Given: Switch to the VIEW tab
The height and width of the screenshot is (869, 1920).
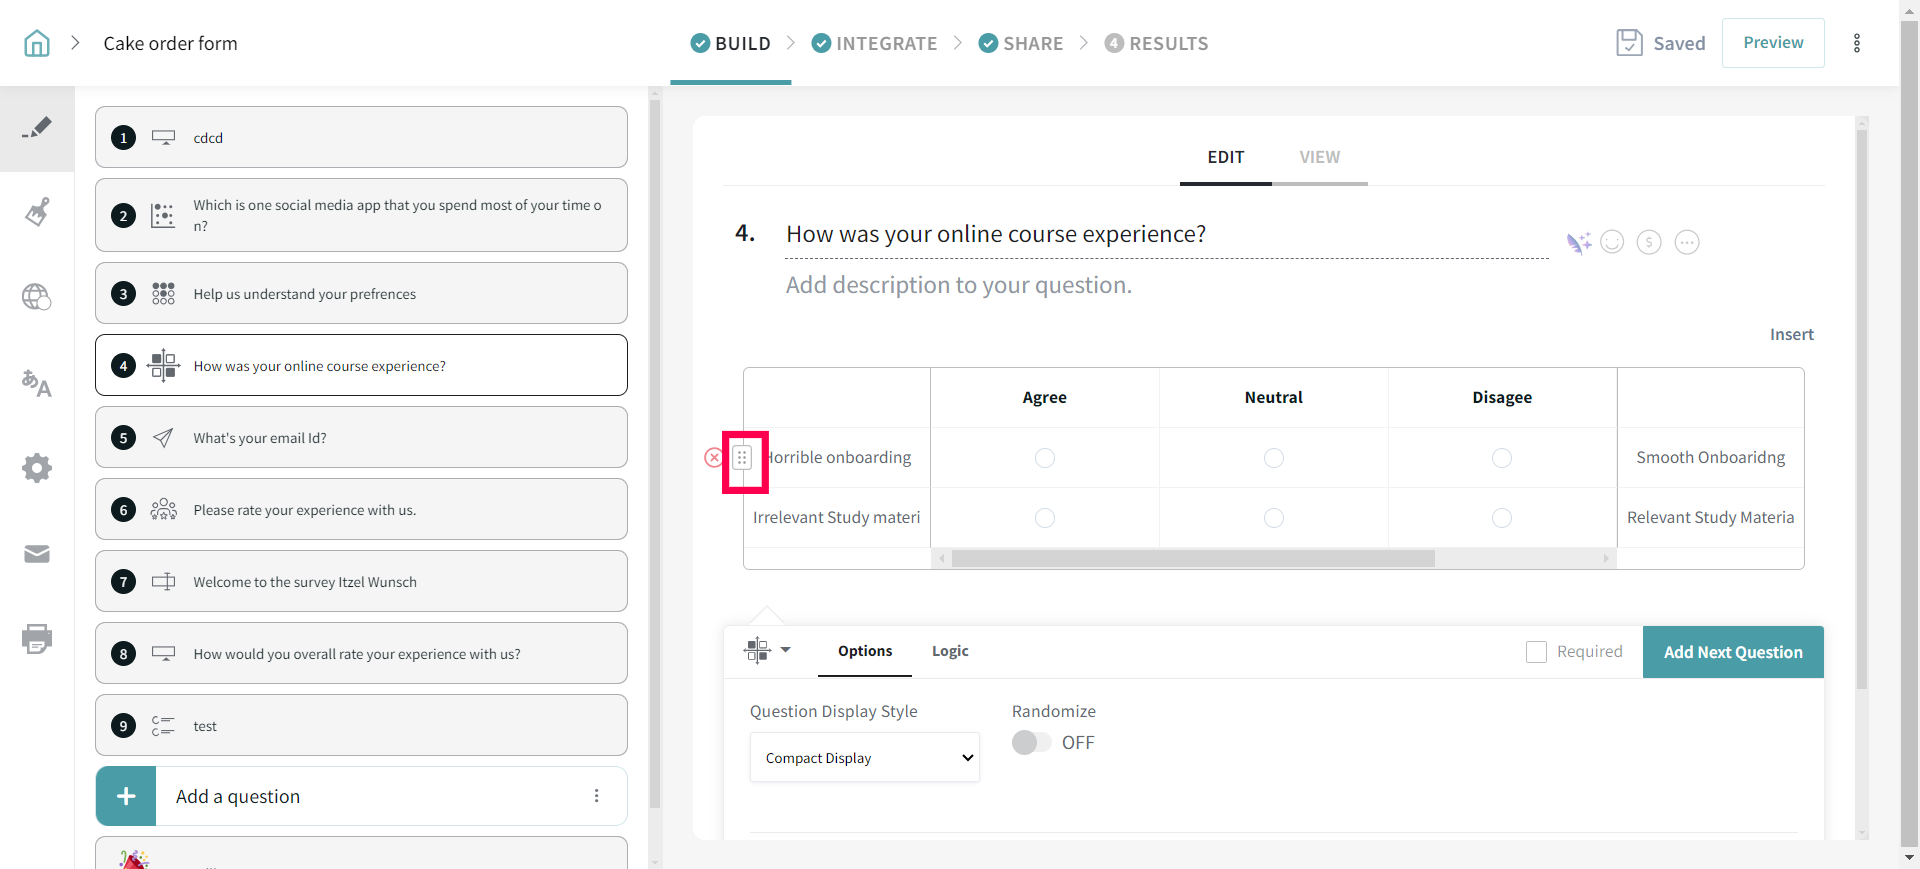Looking at the screenshot, I should (x=1319, y=157).
